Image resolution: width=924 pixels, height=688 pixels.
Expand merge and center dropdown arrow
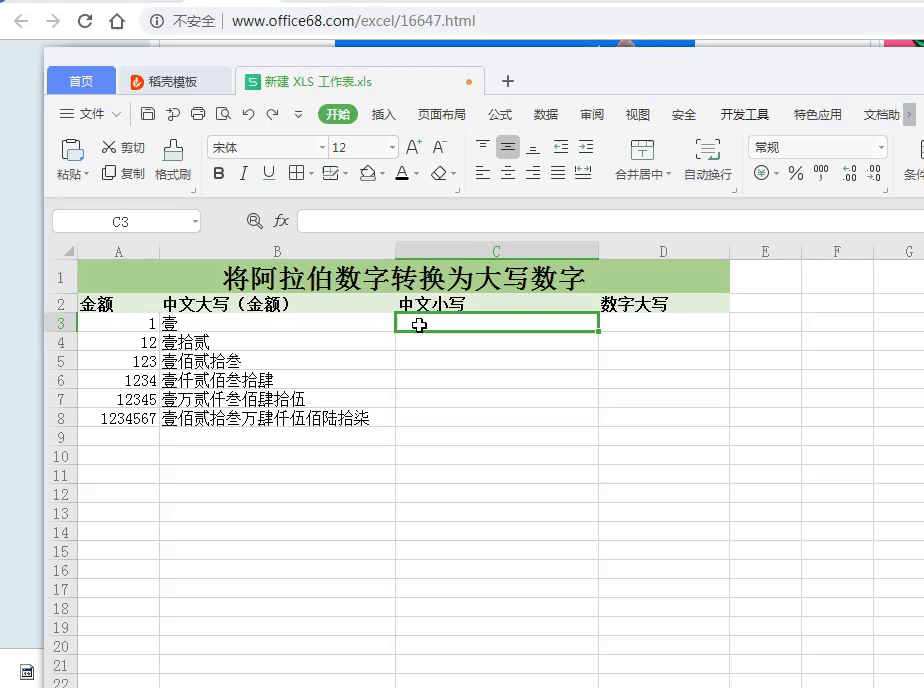tap(668, 174)
